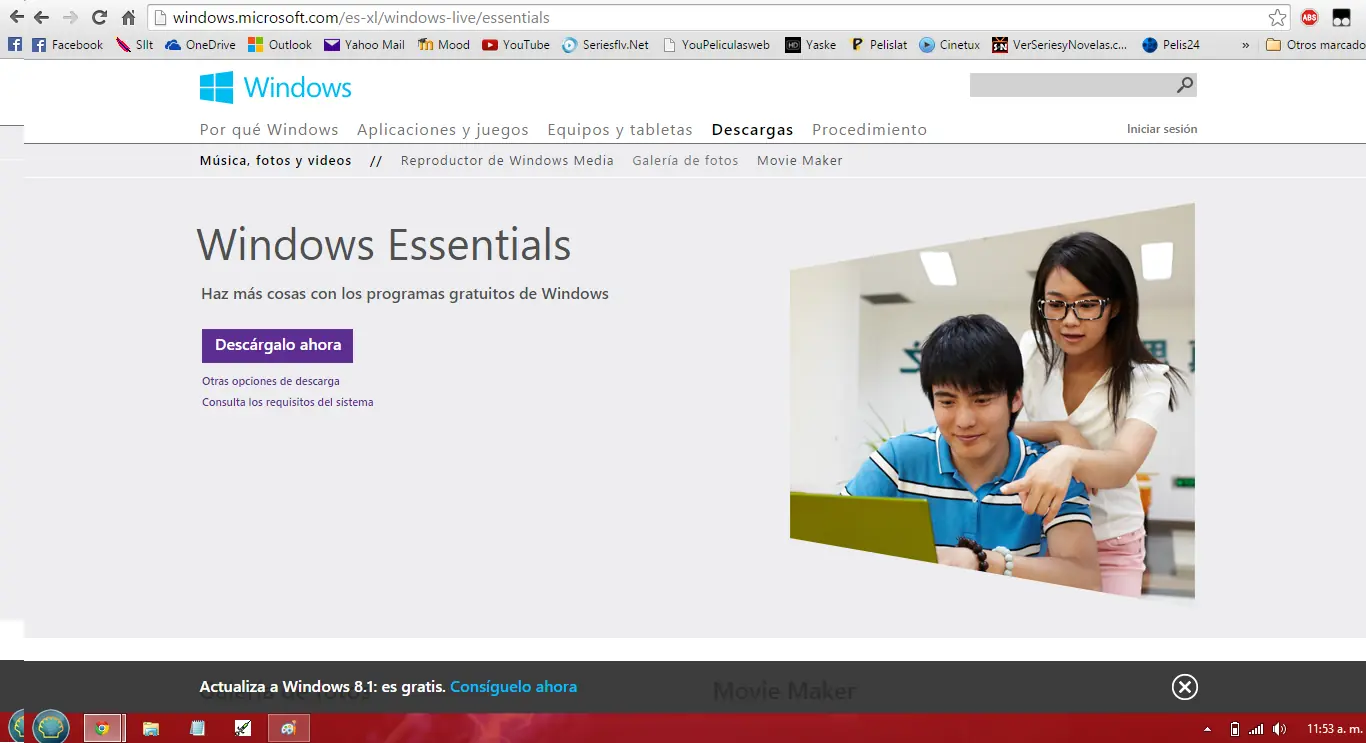Click the photo of two people at a laptop

click(992, 402)
